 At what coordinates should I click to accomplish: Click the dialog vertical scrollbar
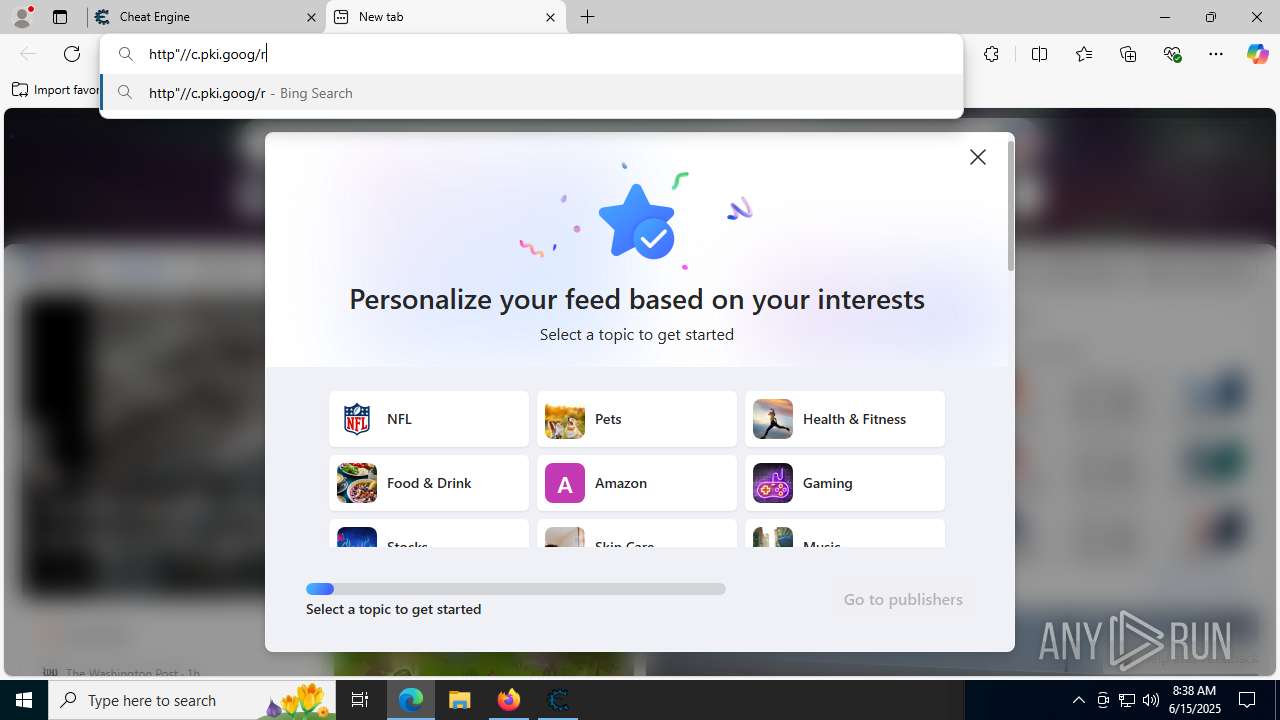coord(1011,206)
